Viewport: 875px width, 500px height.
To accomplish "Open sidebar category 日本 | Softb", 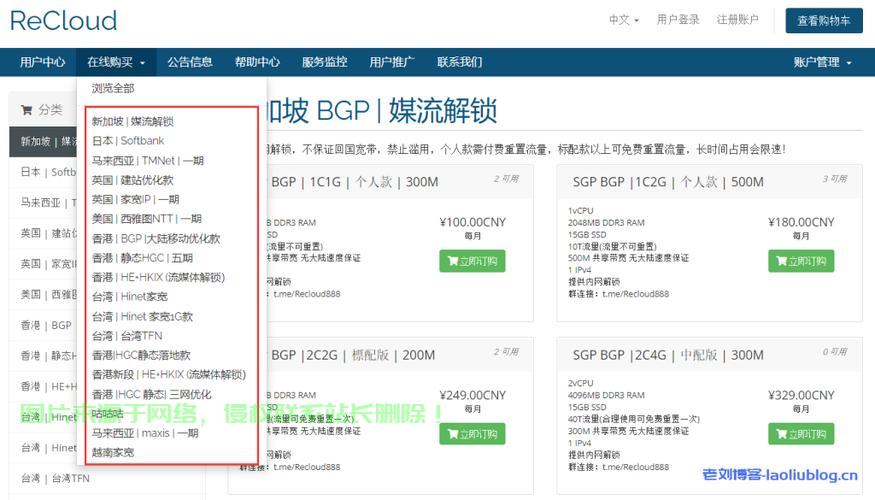I will tap(48, 172).
